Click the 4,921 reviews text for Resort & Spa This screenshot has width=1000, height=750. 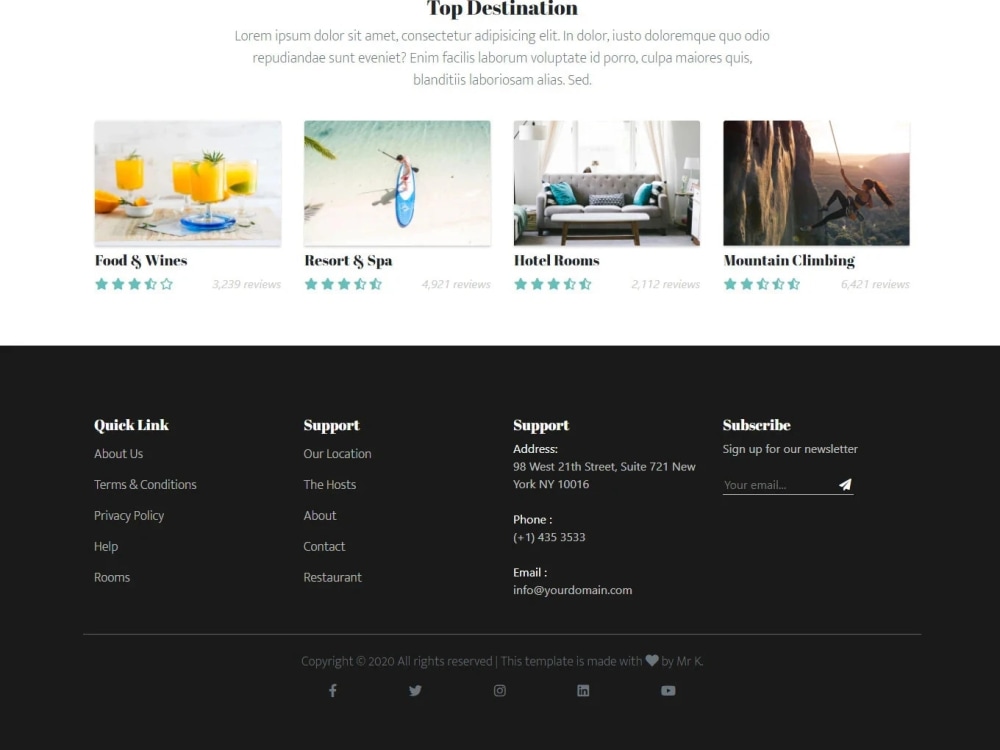[x=456, y=283]
